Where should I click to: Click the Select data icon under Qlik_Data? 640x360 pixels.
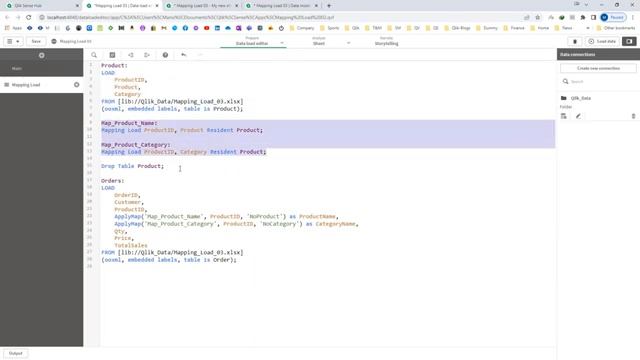click(x=564, y=116)
